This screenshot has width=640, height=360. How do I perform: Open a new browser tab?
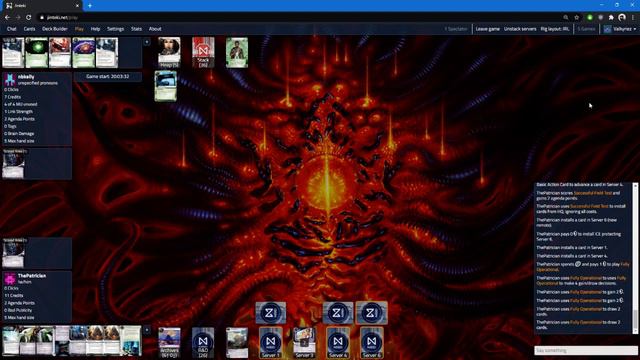click(90, 6)
